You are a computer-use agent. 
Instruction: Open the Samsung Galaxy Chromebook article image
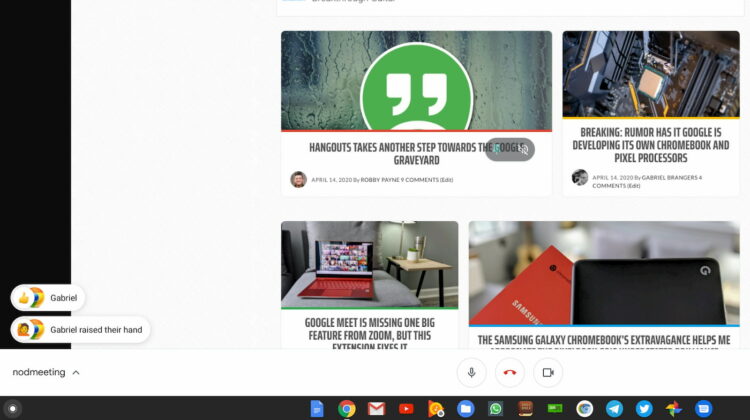(603, 272)
